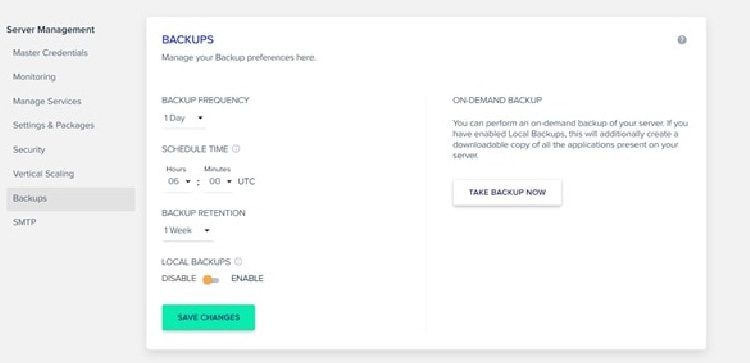
Task: Click the Schedule Time info icon
Action: click(236, 149)
